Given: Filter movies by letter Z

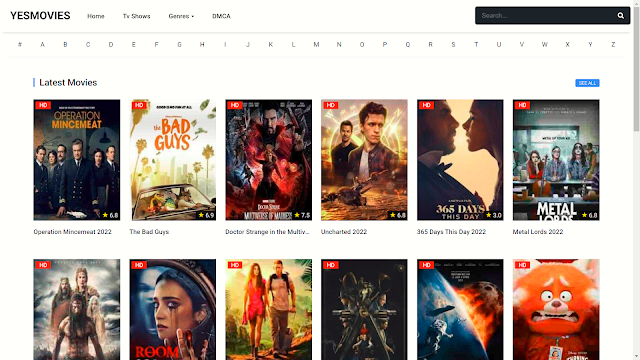Looking at the screenshot, I should [613, 44].
